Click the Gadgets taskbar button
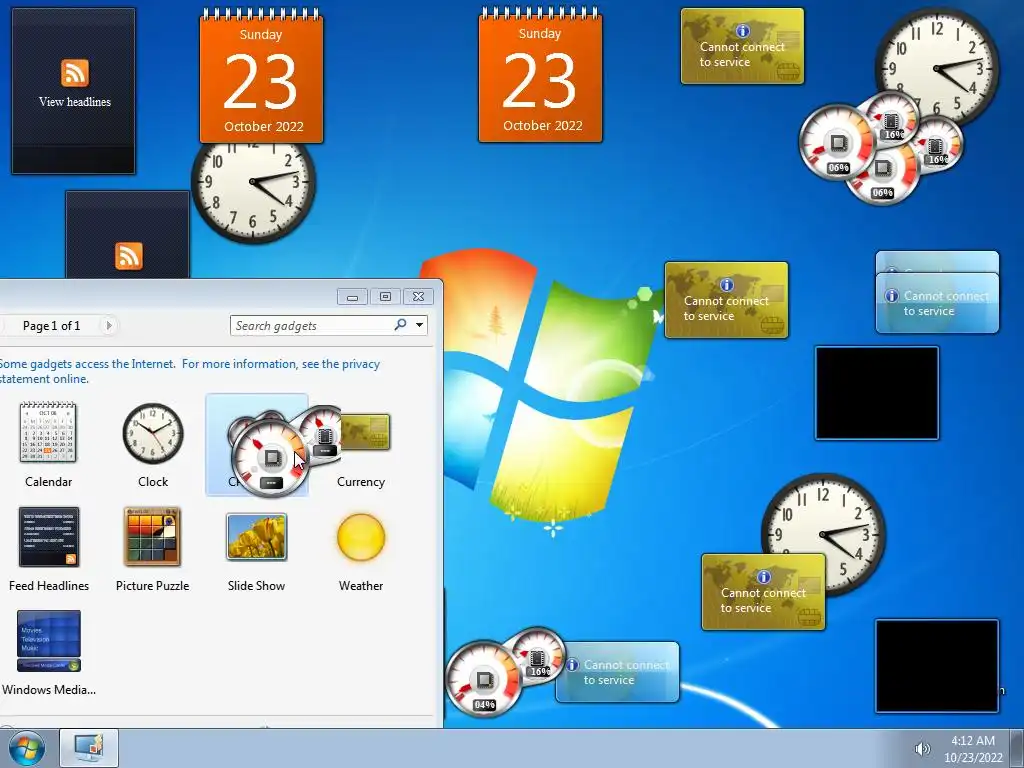1024x768 pixels. click(x=89, y=748)
